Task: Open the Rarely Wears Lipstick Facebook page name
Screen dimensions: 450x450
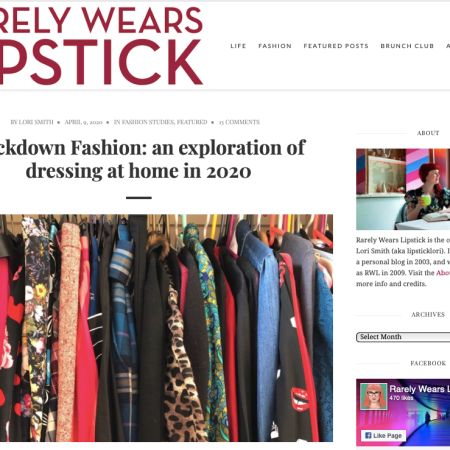Action: pyautogui.click(x=420, y=389)
